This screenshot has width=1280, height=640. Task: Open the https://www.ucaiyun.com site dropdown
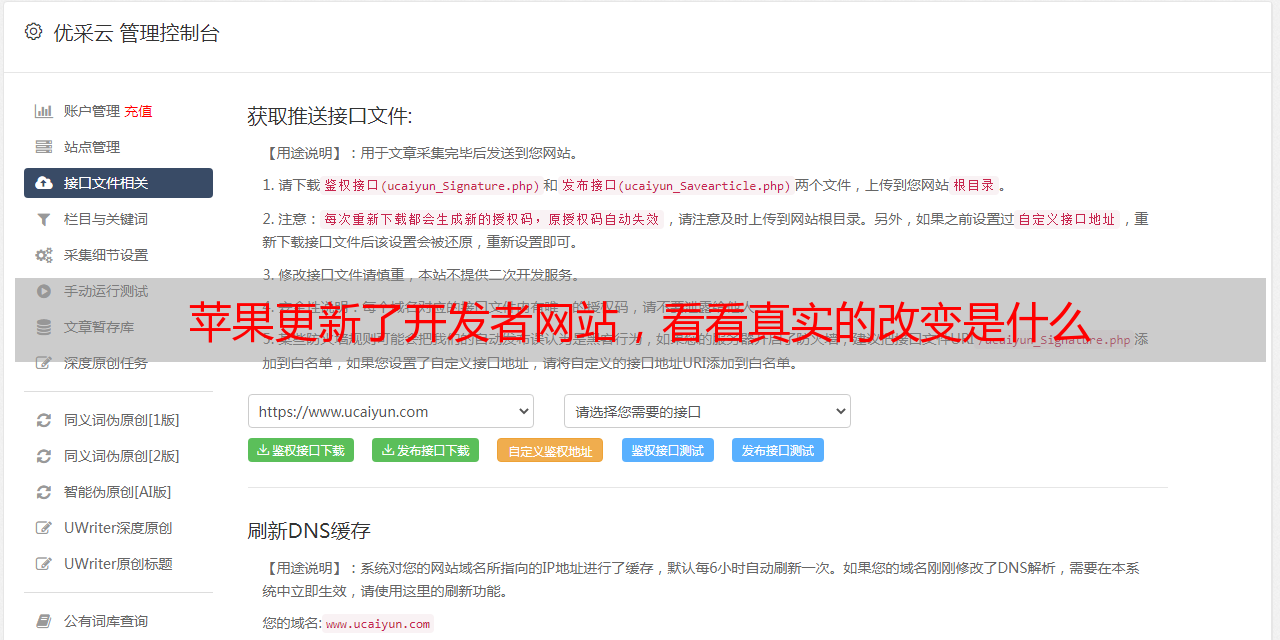coord(391,411)
